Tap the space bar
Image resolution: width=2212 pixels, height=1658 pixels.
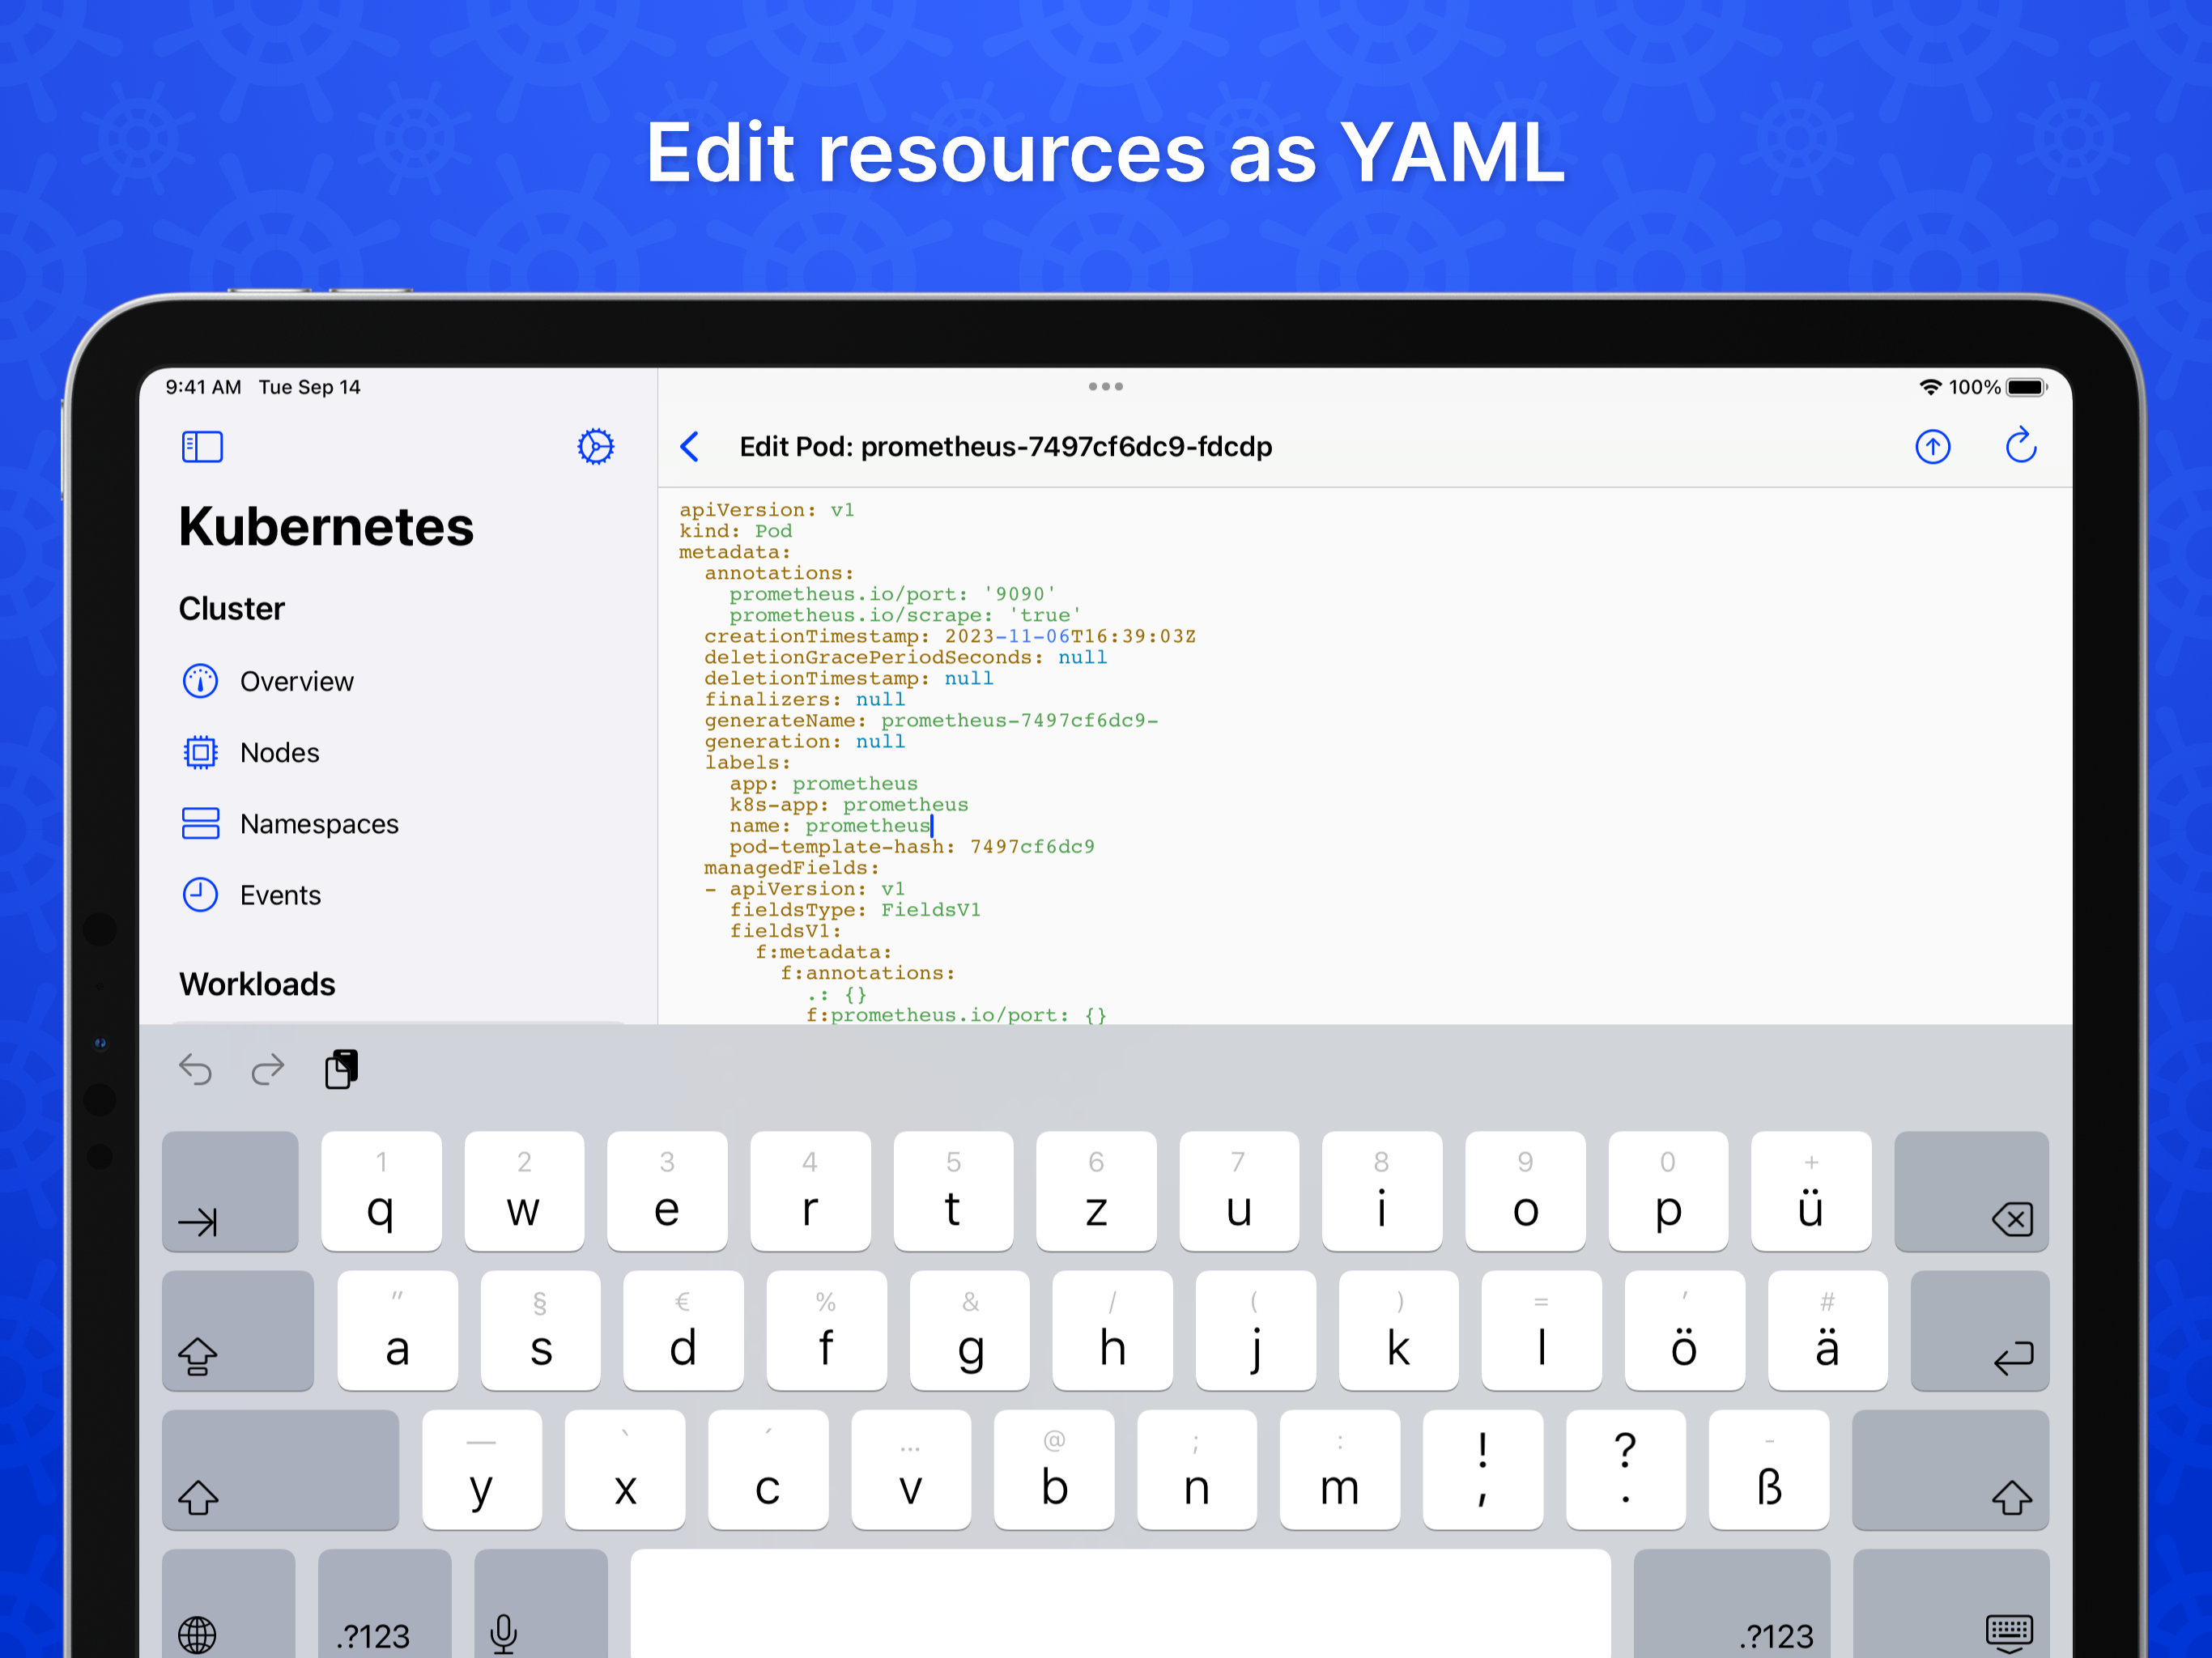point(1120,1604)
